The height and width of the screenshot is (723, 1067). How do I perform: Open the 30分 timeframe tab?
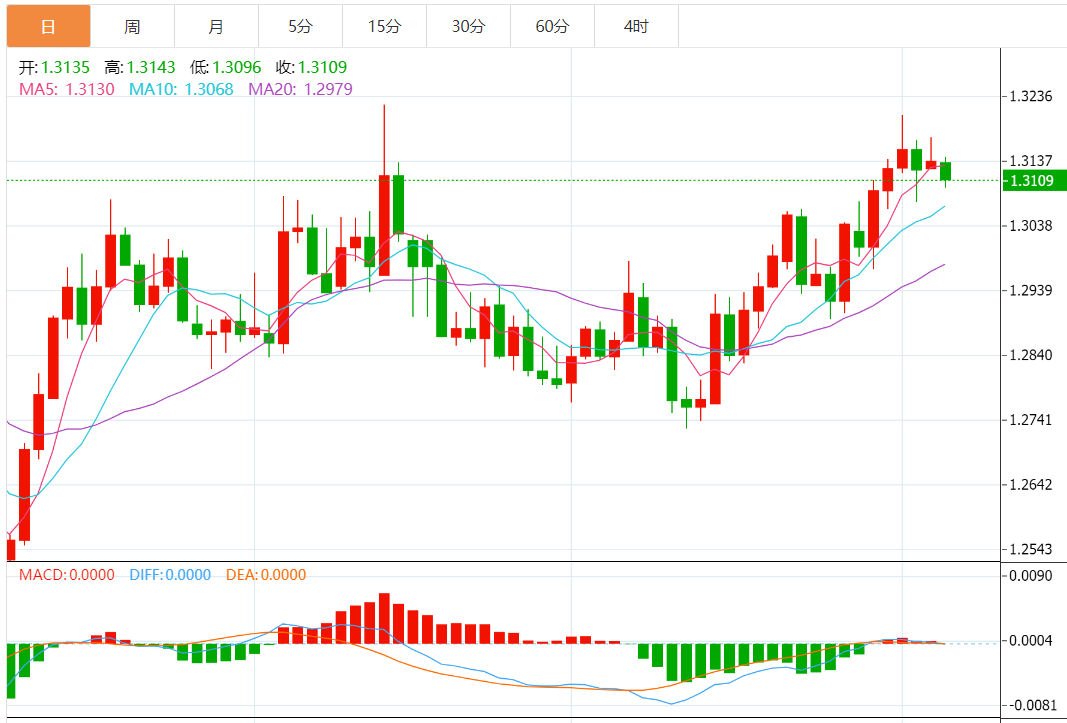point(468,27)
